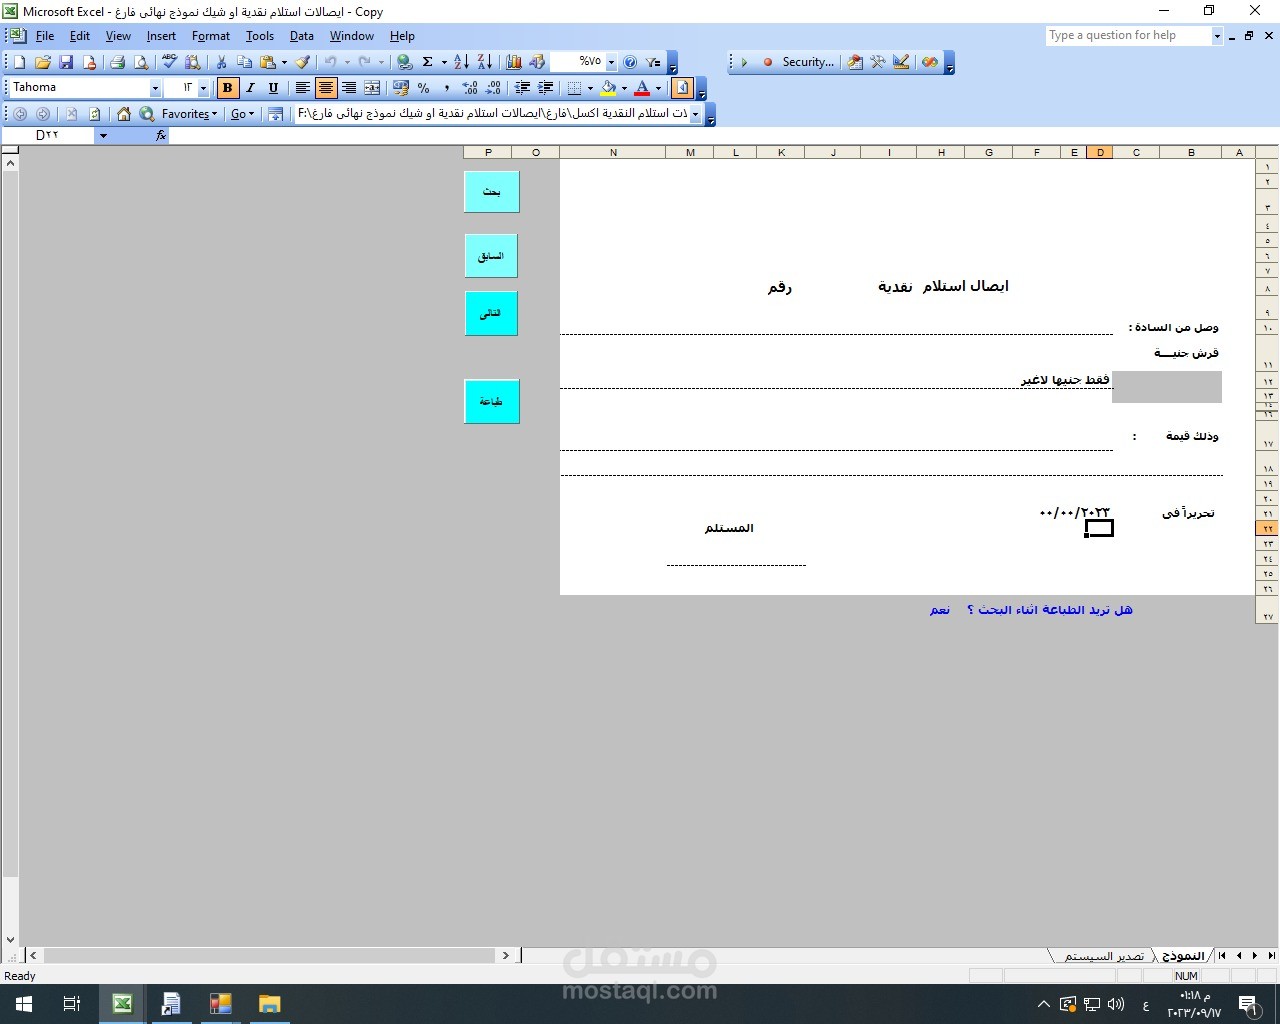Screen dimensions: 1280x1024
Task: Select the Format Painter brush
Action: (x=302, y=62)
